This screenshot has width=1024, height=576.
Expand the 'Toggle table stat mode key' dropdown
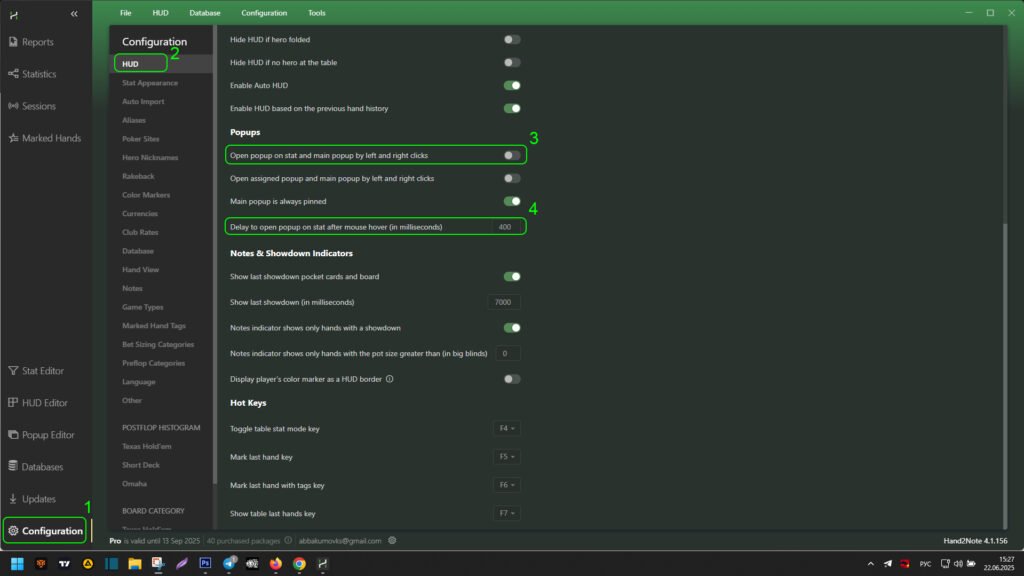[x=506, y=429]
